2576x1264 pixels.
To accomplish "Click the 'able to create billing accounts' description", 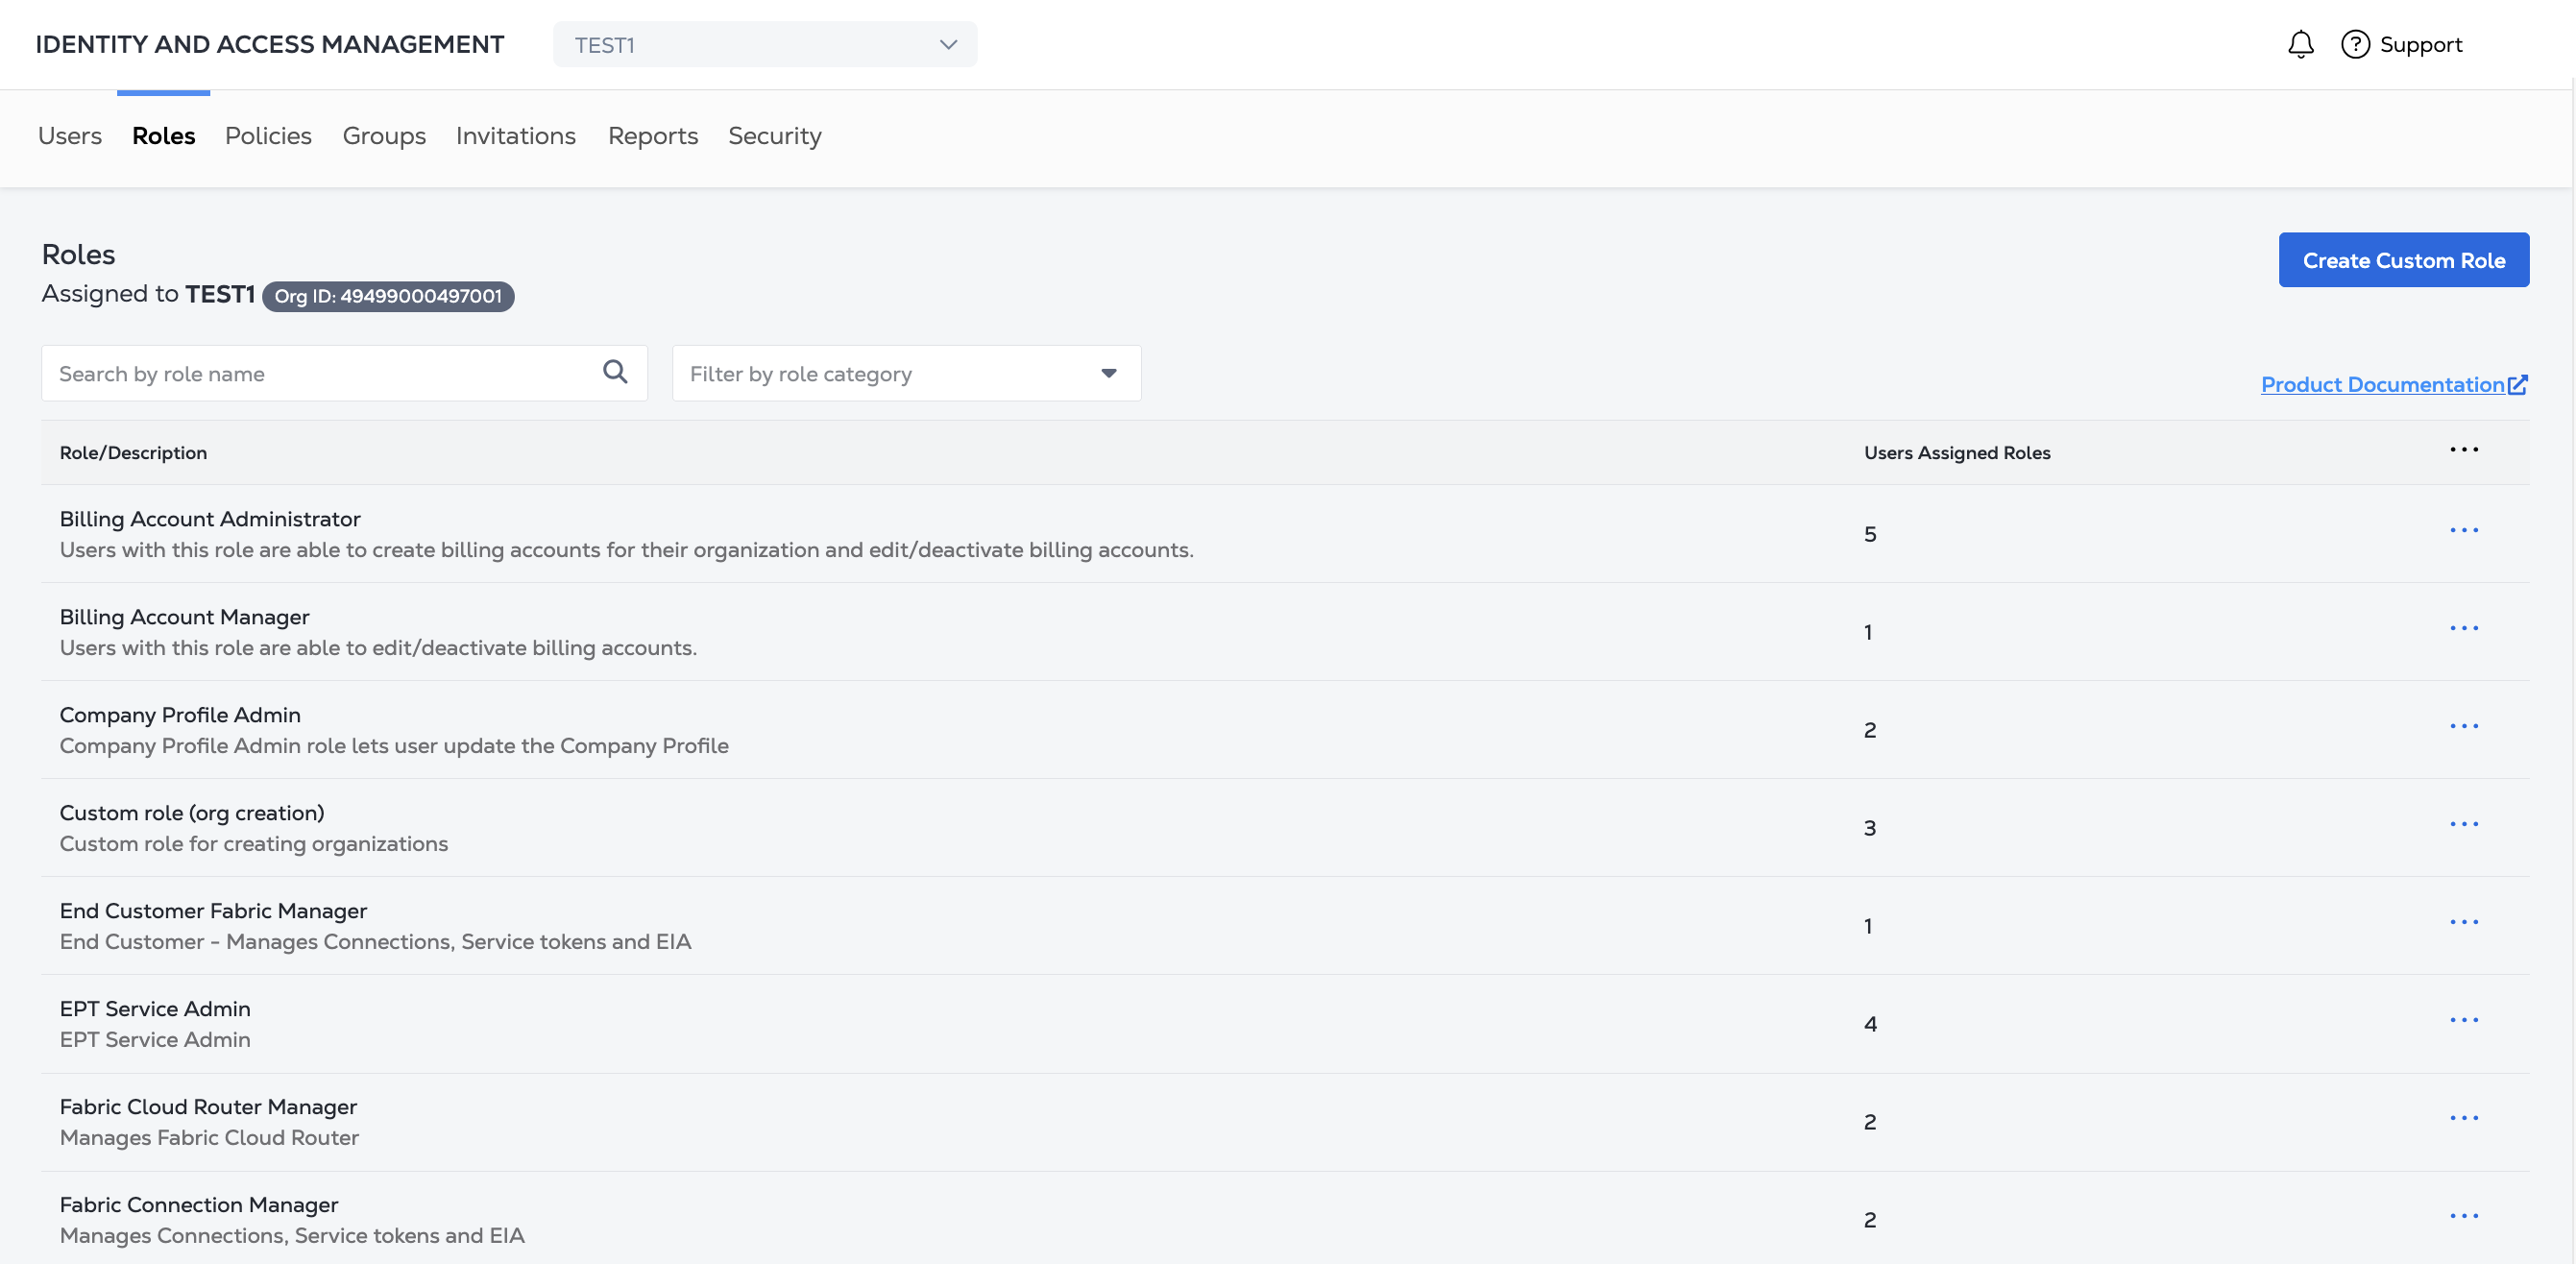I will [x=627, y=550].
